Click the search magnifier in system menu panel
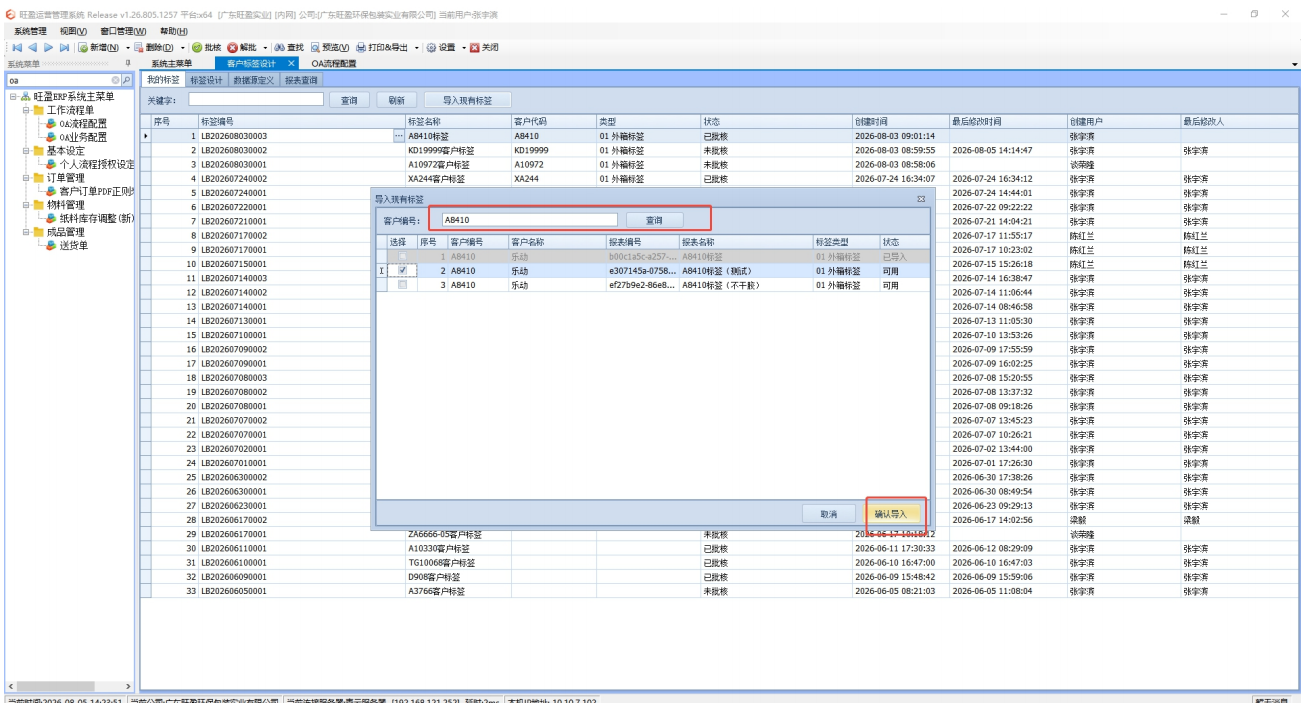Screen dimensions: 1308x710 click(x=127, y=79)
